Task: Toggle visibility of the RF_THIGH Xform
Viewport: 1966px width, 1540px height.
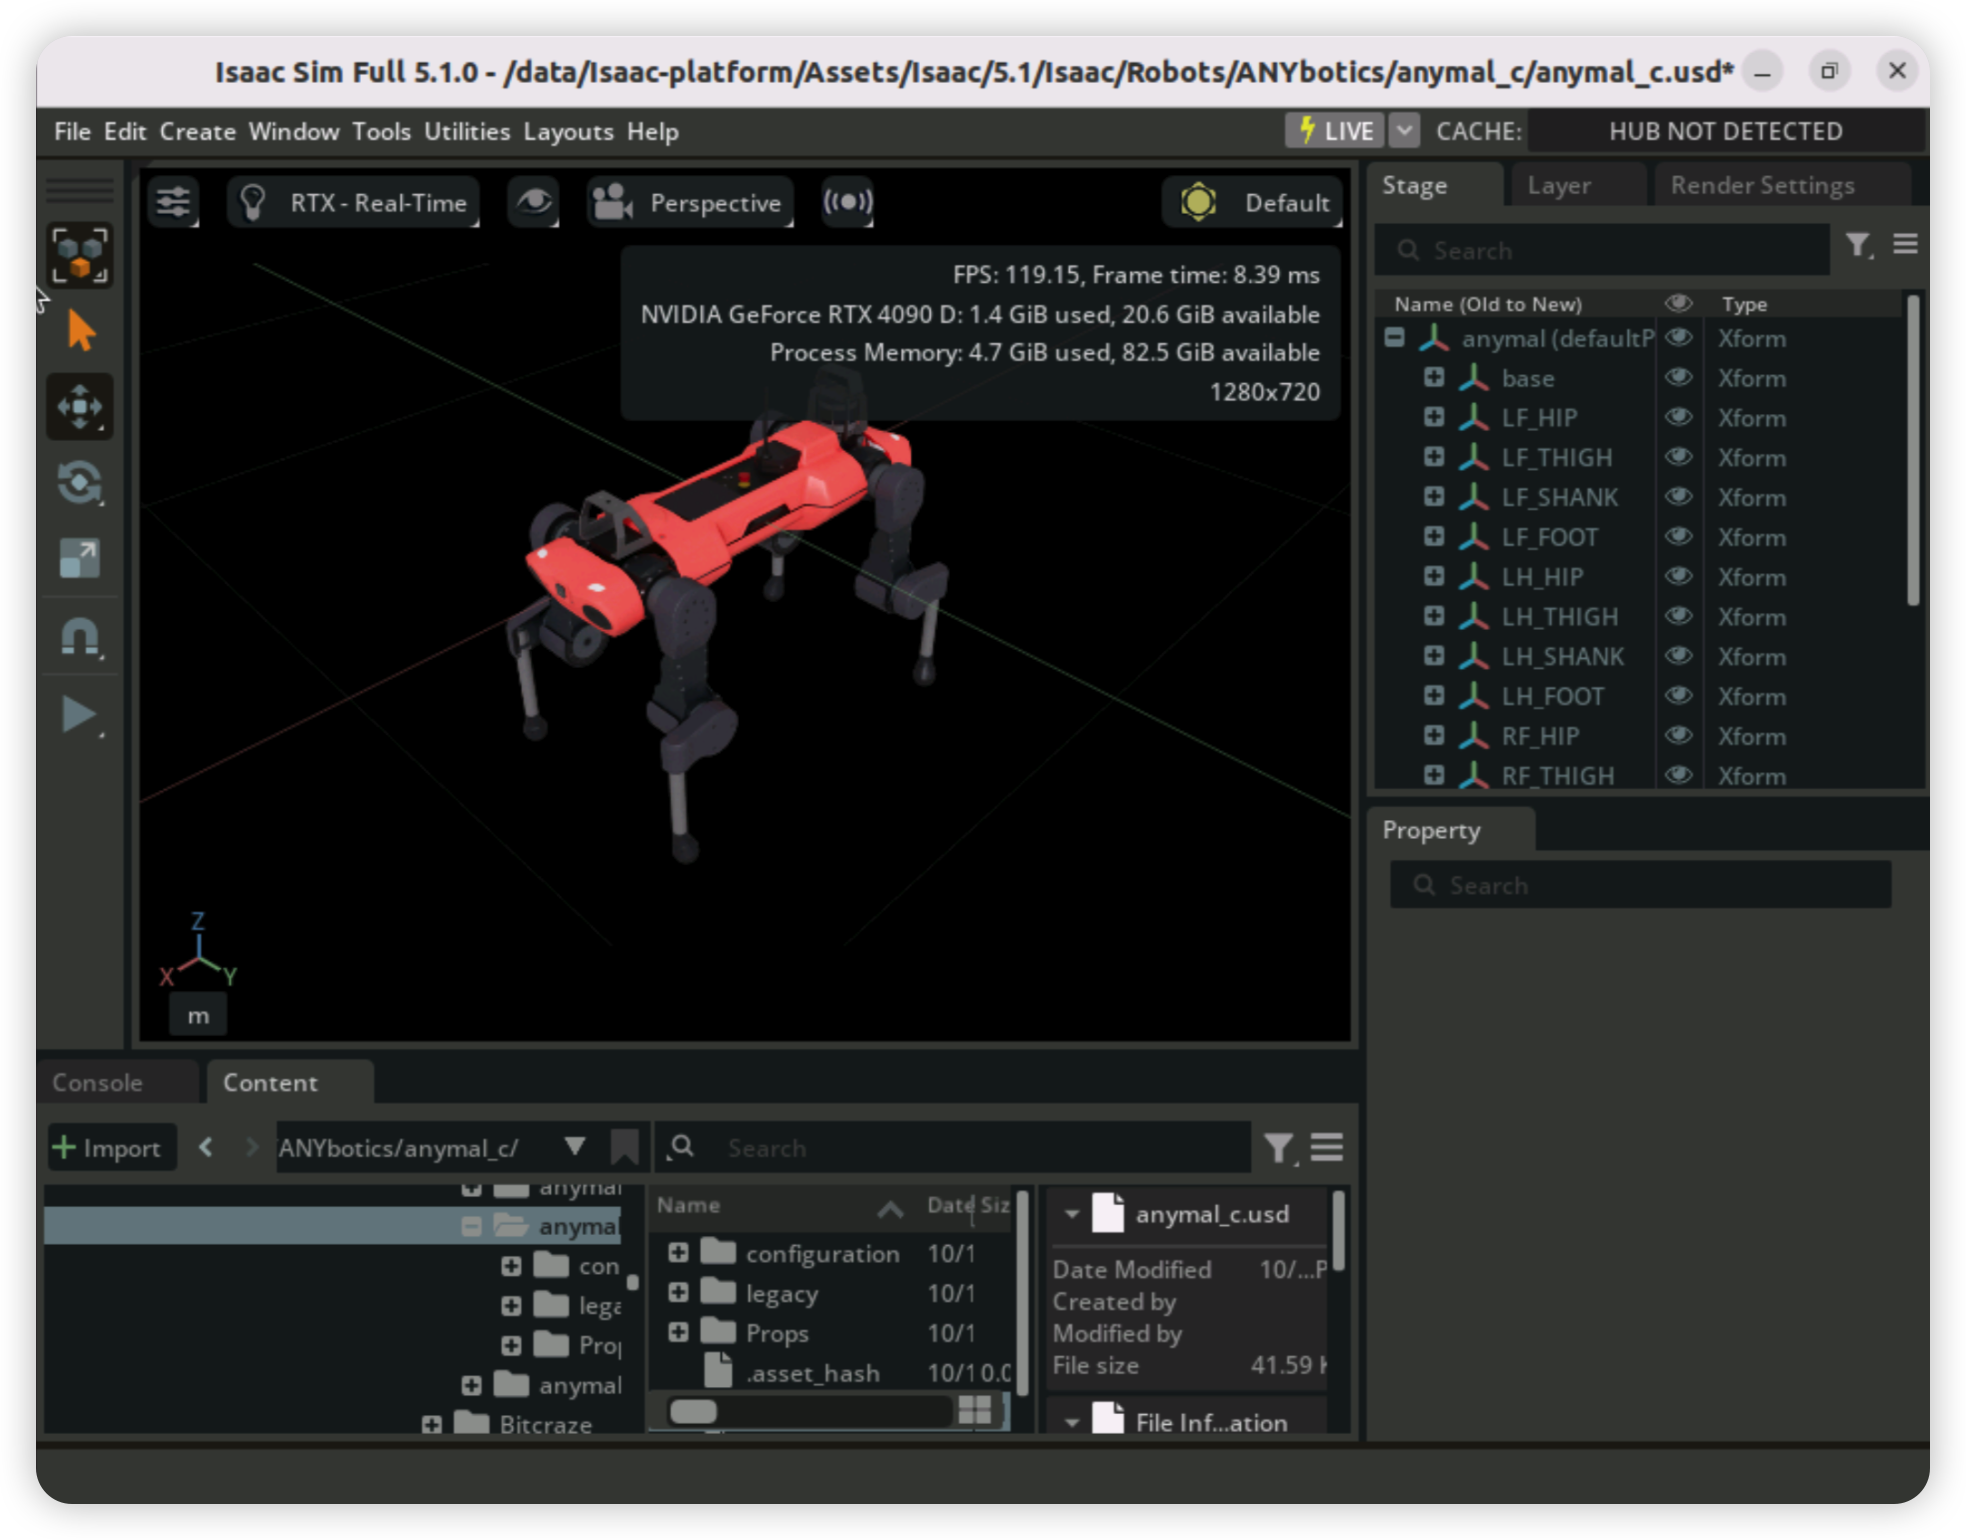Action: point(1679,775)
